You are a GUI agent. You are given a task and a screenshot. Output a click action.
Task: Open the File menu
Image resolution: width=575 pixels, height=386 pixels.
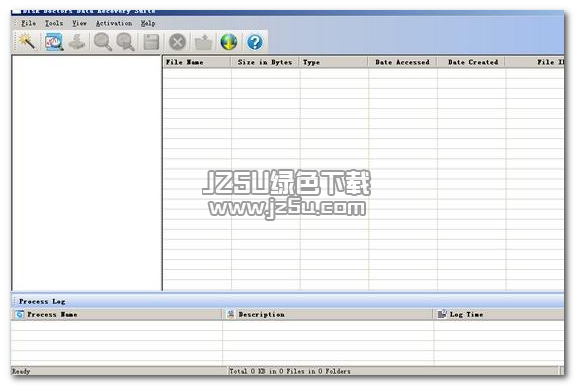28,23
